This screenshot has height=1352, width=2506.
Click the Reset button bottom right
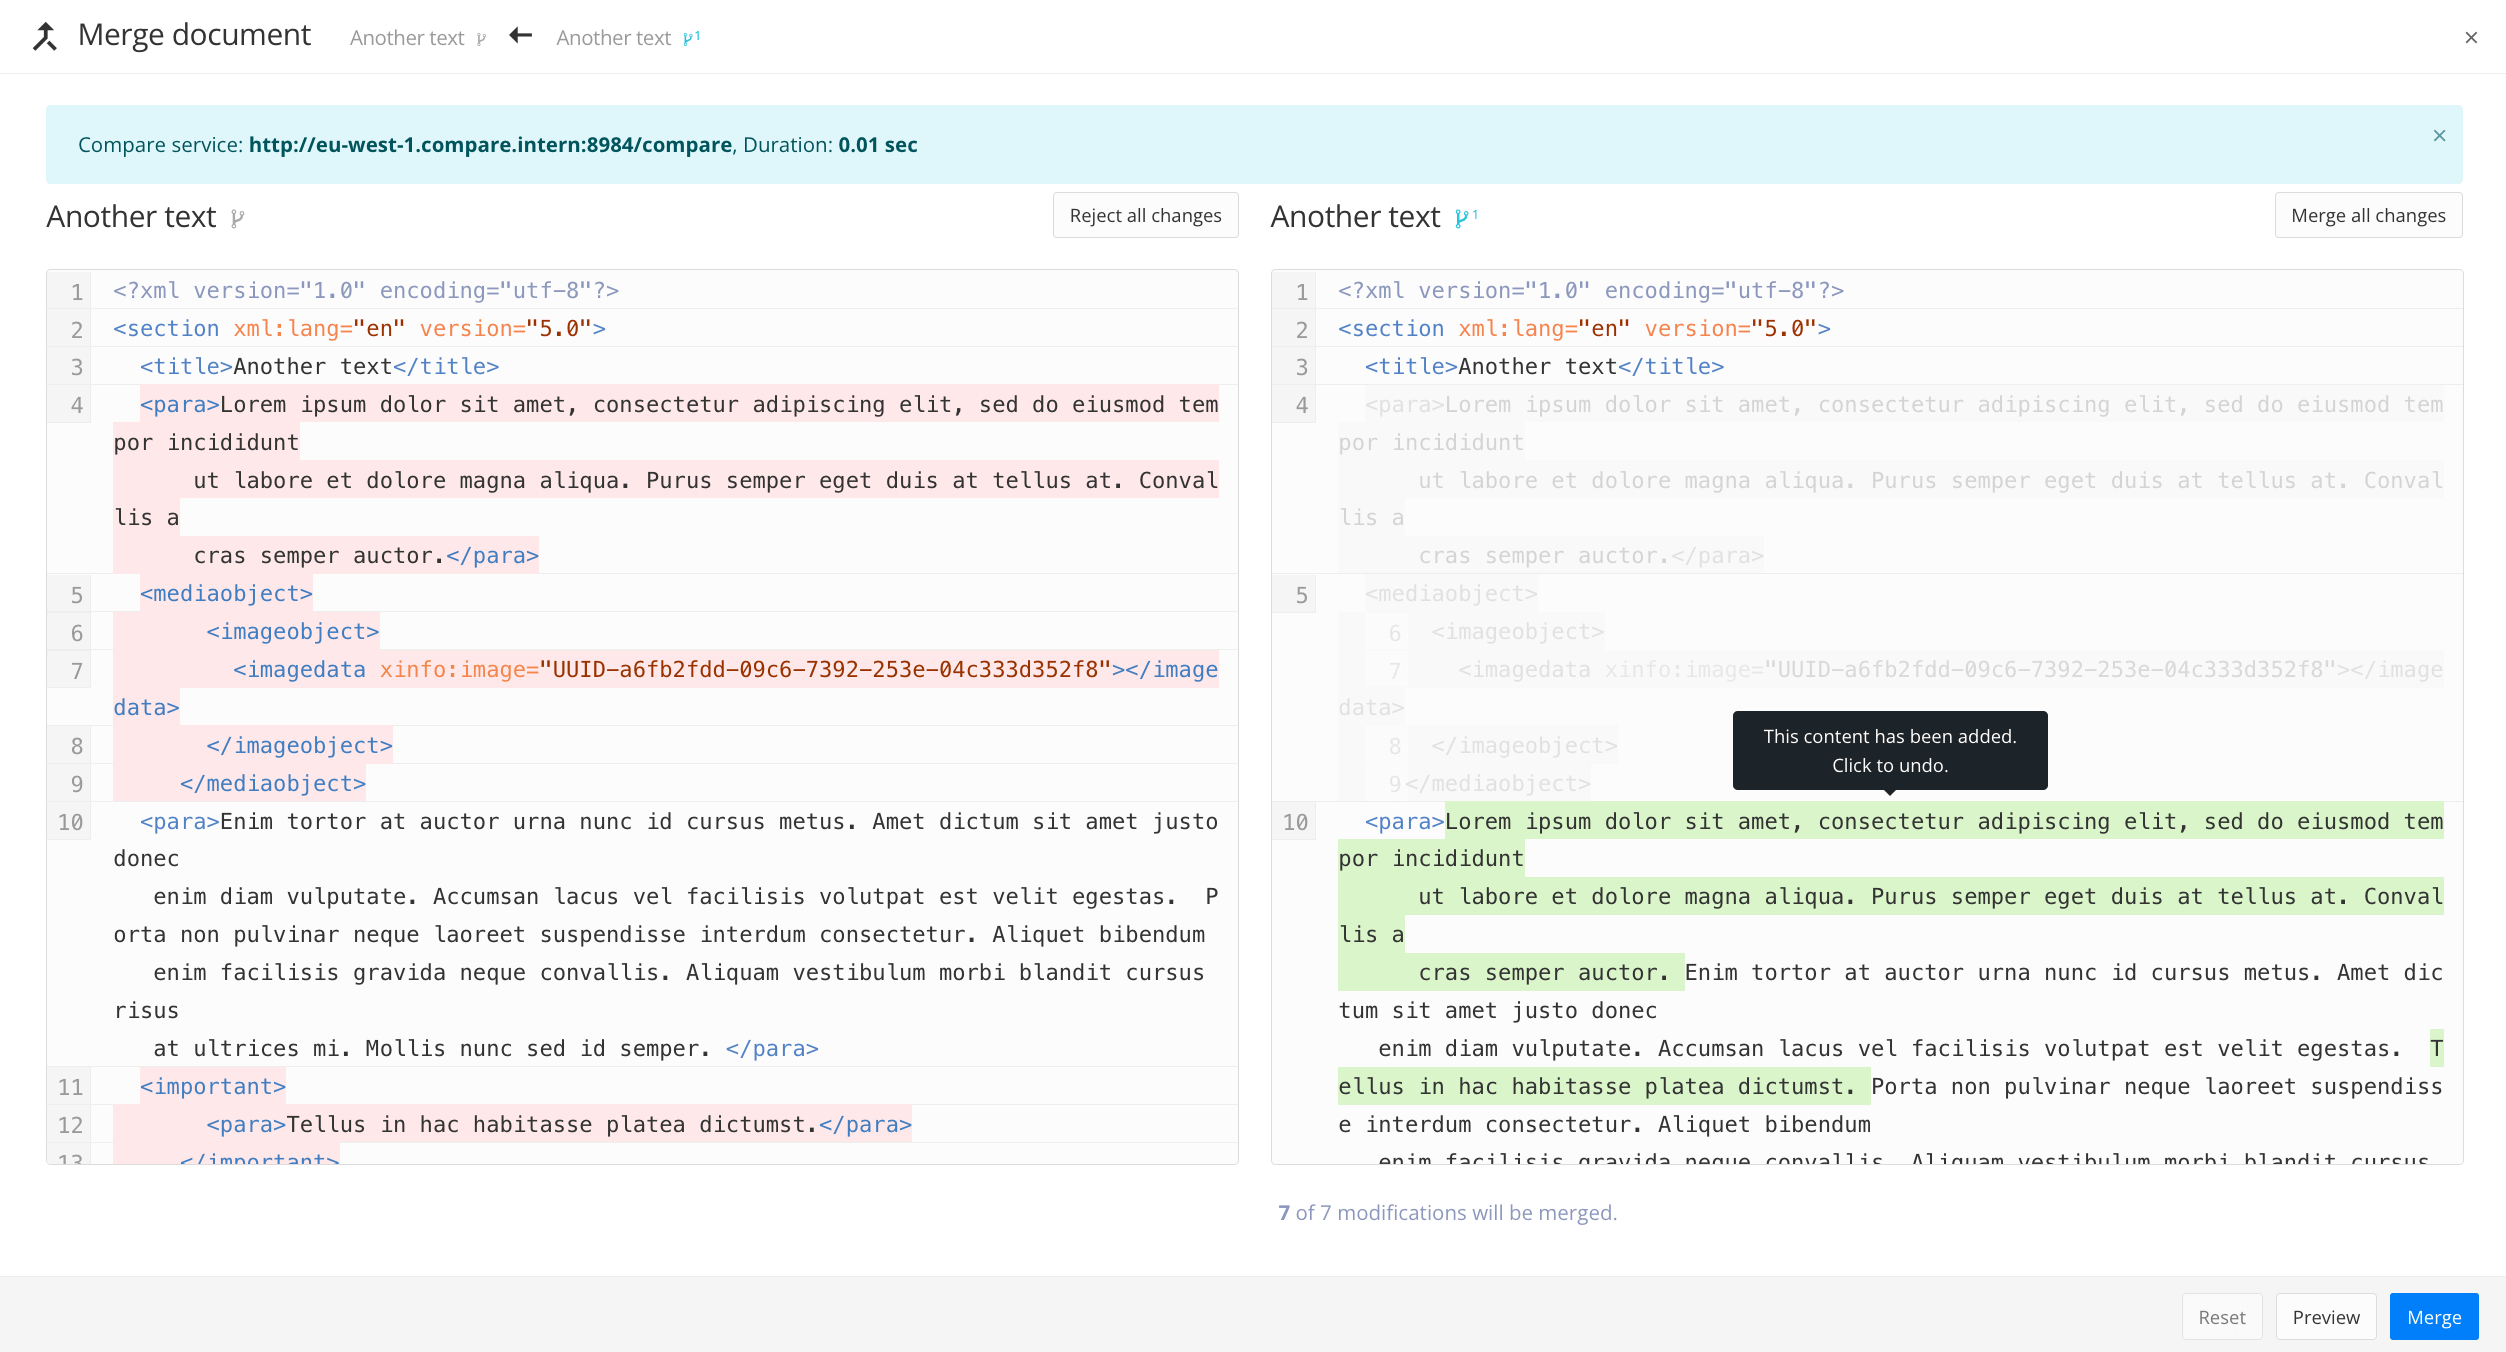pos(2228,1315)
